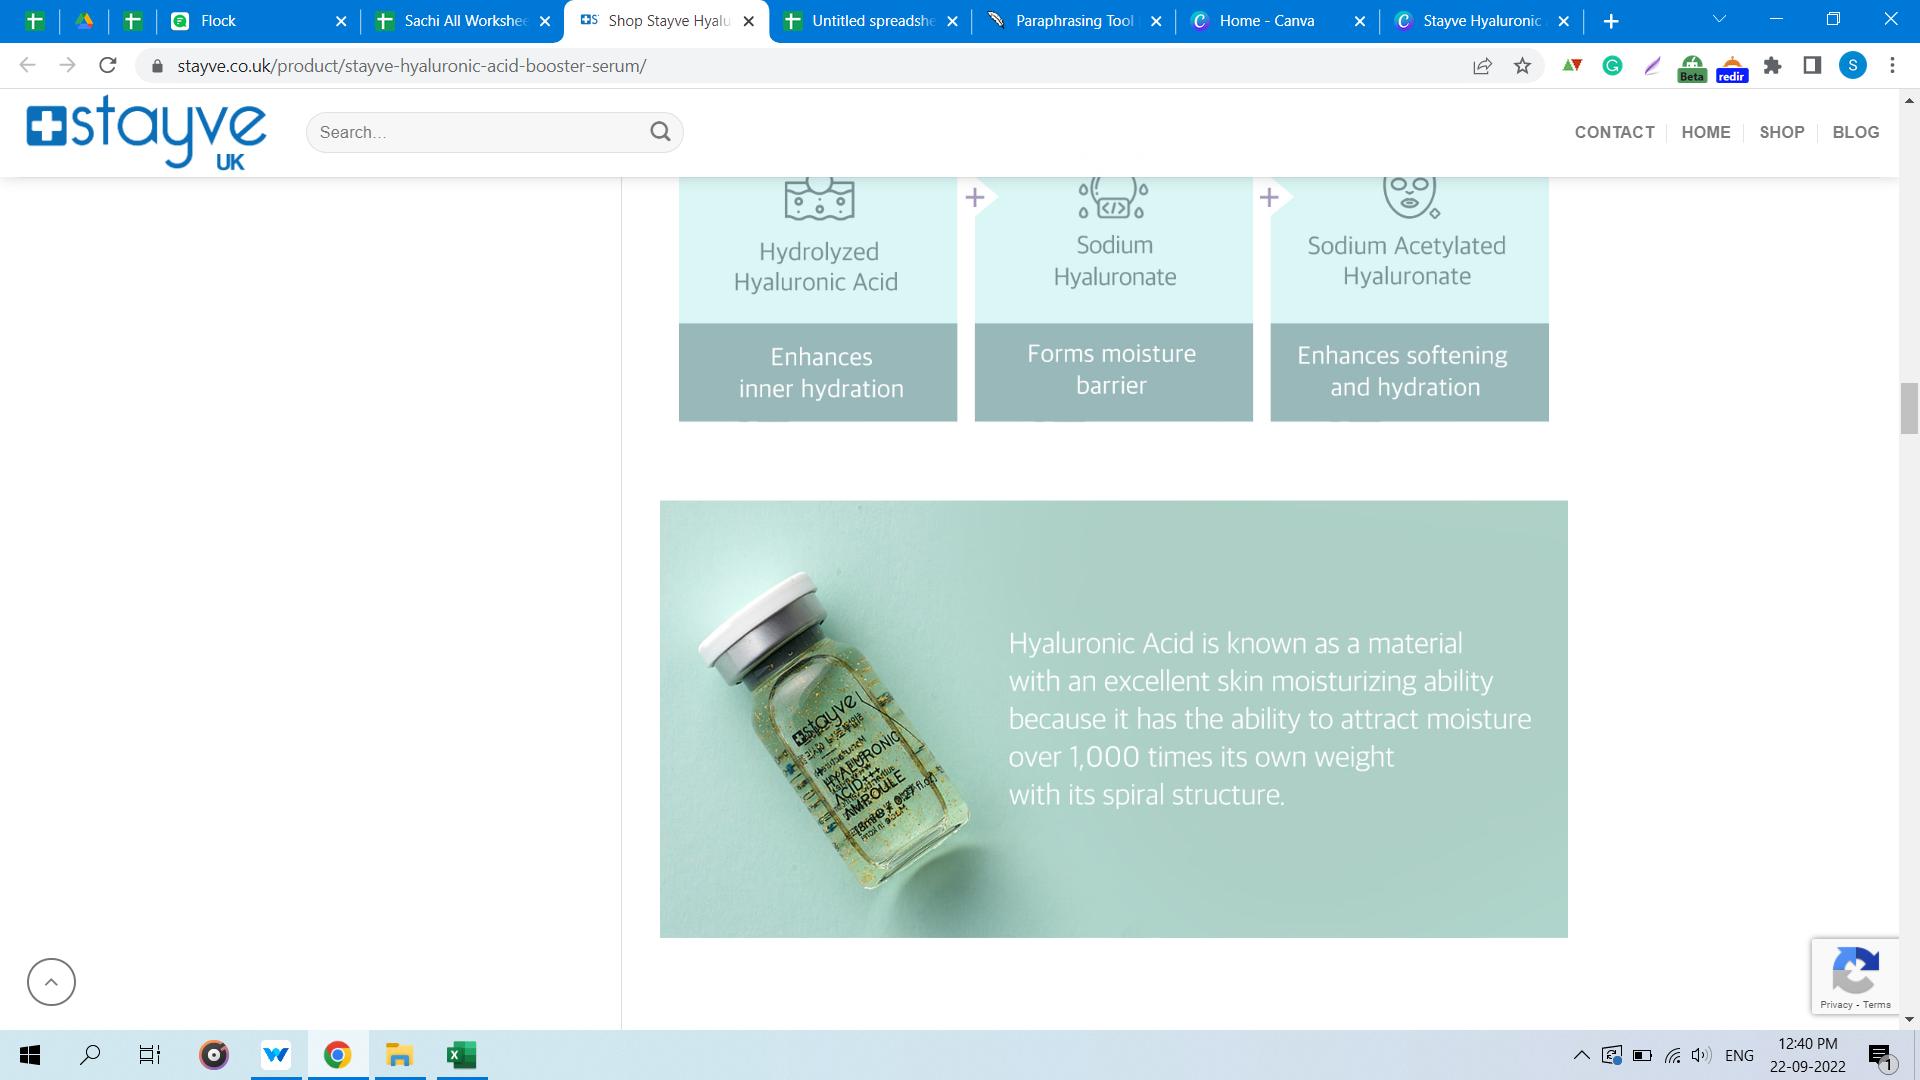
Task: Click in the site search field
Action: point(480,132)
